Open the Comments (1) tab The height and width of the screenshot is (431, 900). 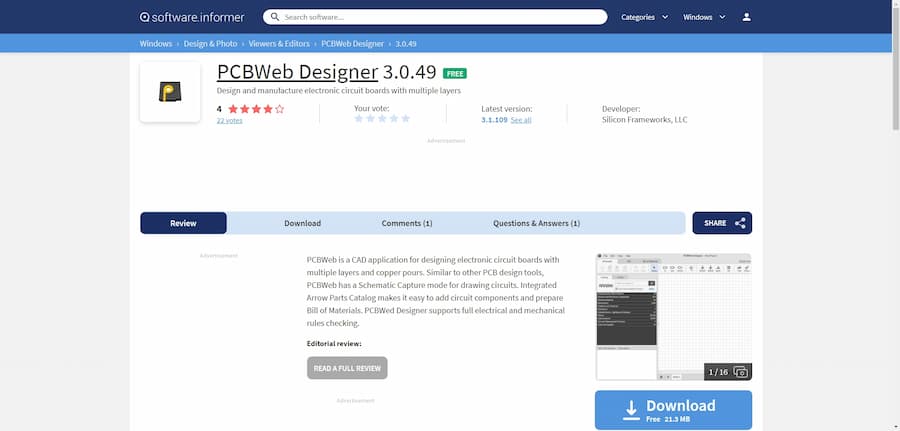tap(407, 223)
